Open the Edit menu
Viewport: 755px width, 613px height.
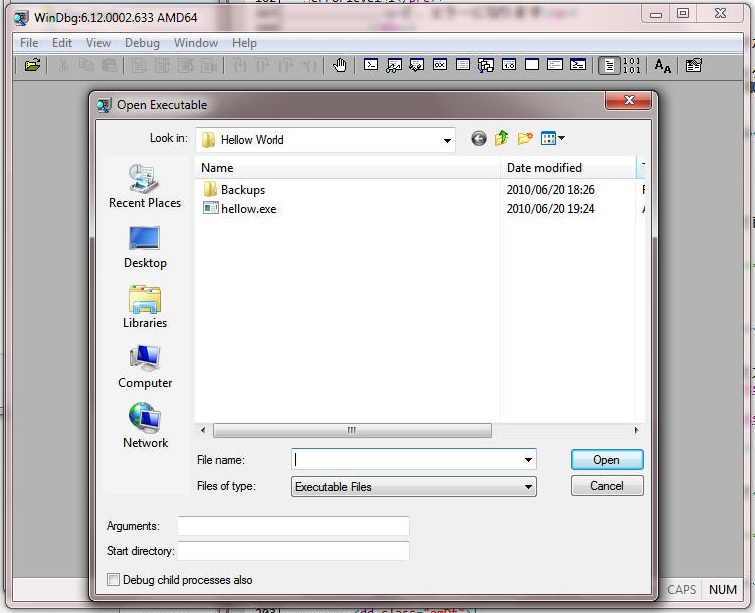(x=62, y=43)
